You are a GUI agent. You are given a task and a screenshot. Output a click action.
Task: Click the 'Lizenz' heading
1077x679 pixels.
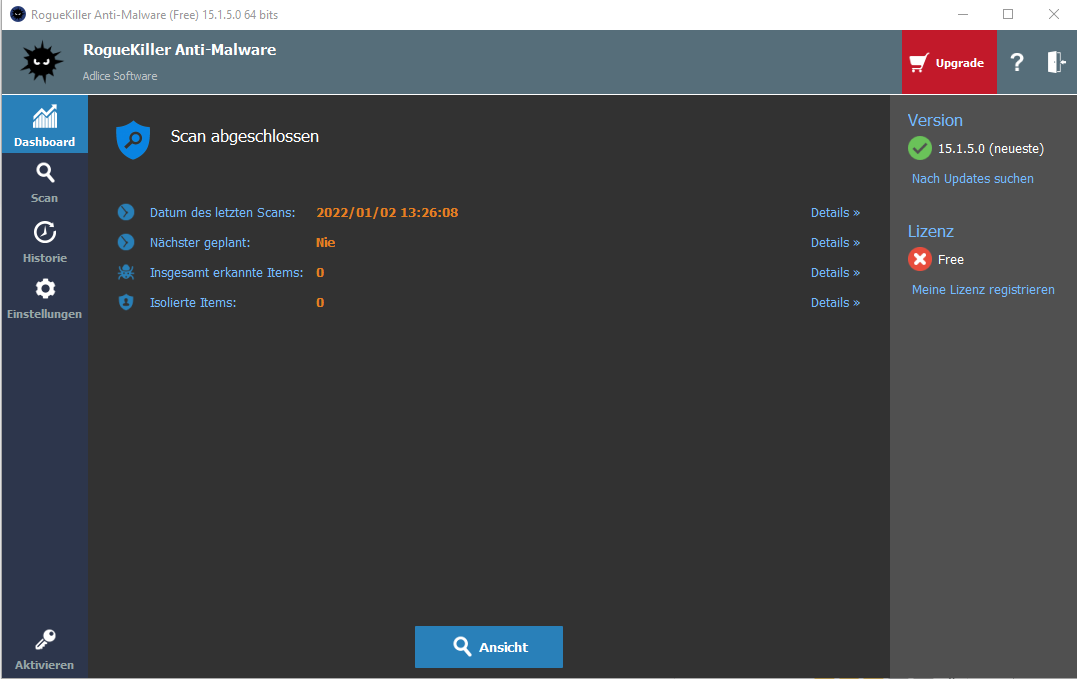931,231
